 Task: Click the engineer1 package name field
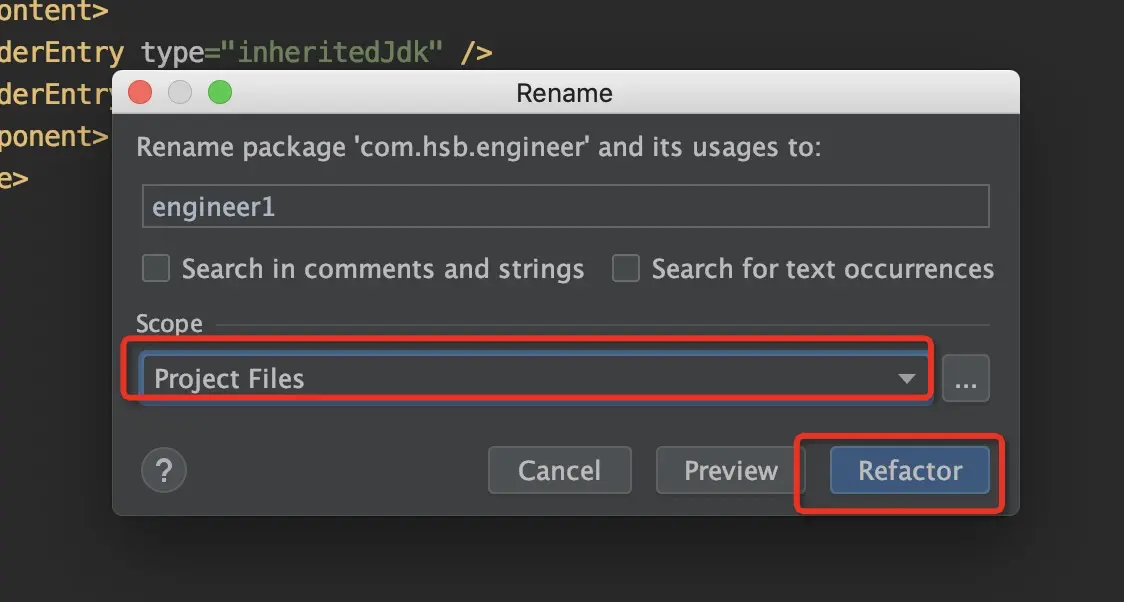[565, 207]
